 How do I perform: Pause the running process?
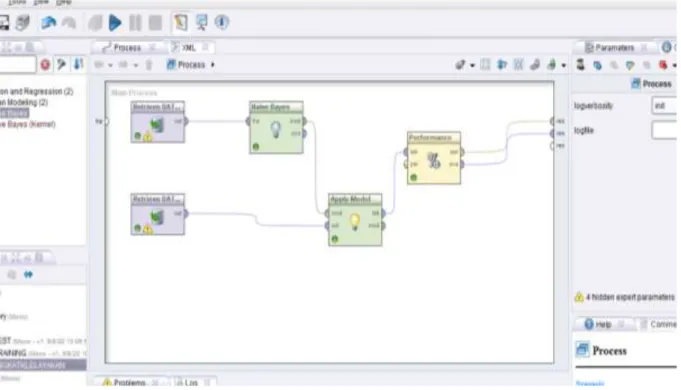(135, 23)
